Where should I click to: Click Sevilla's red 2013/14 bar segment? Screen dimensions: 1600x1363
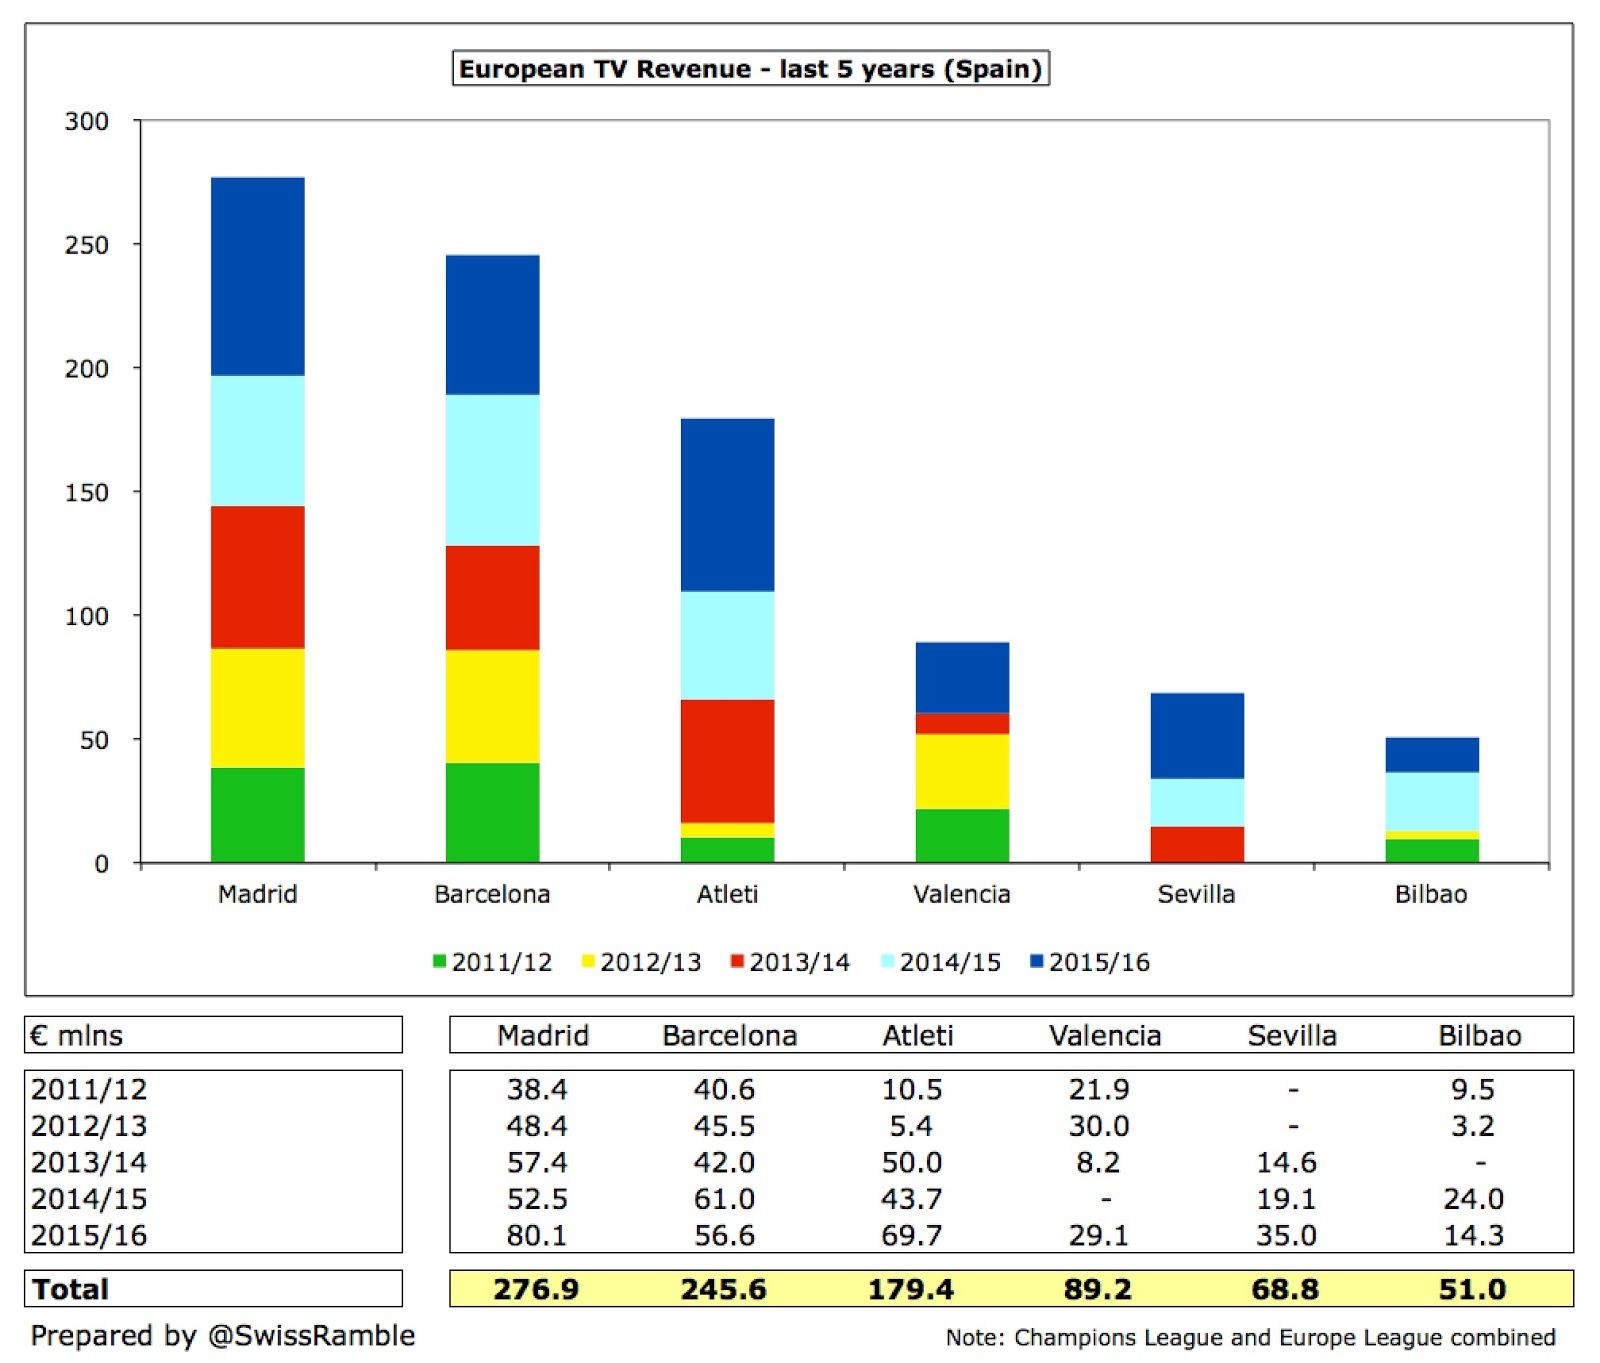1198,844
